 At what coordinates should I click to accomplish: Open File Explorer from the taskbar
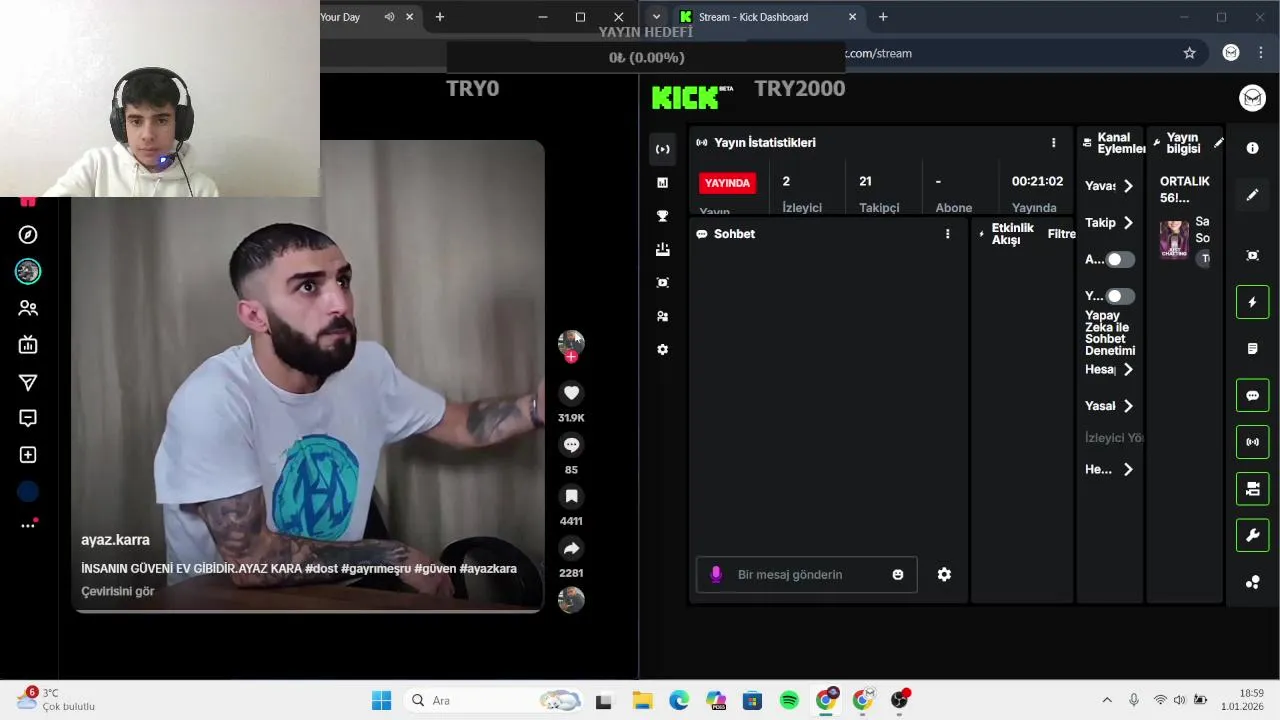pyautogui.click(x=641, y=701)
